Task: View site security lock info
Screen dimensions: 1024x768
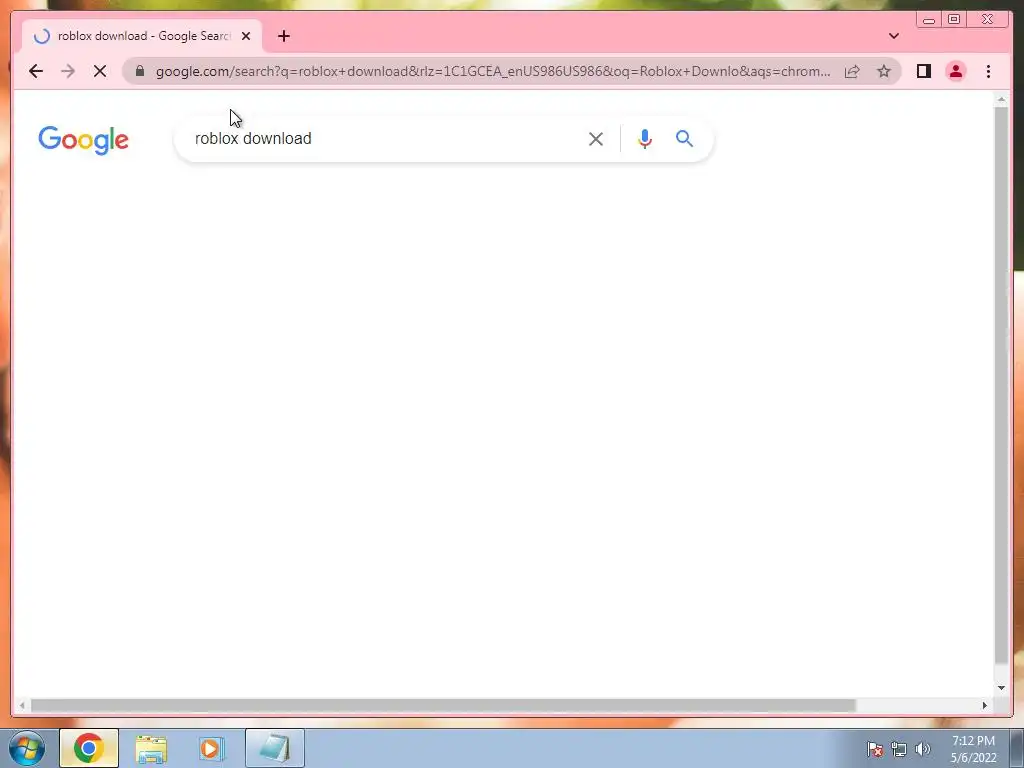Action: [140, 71]
